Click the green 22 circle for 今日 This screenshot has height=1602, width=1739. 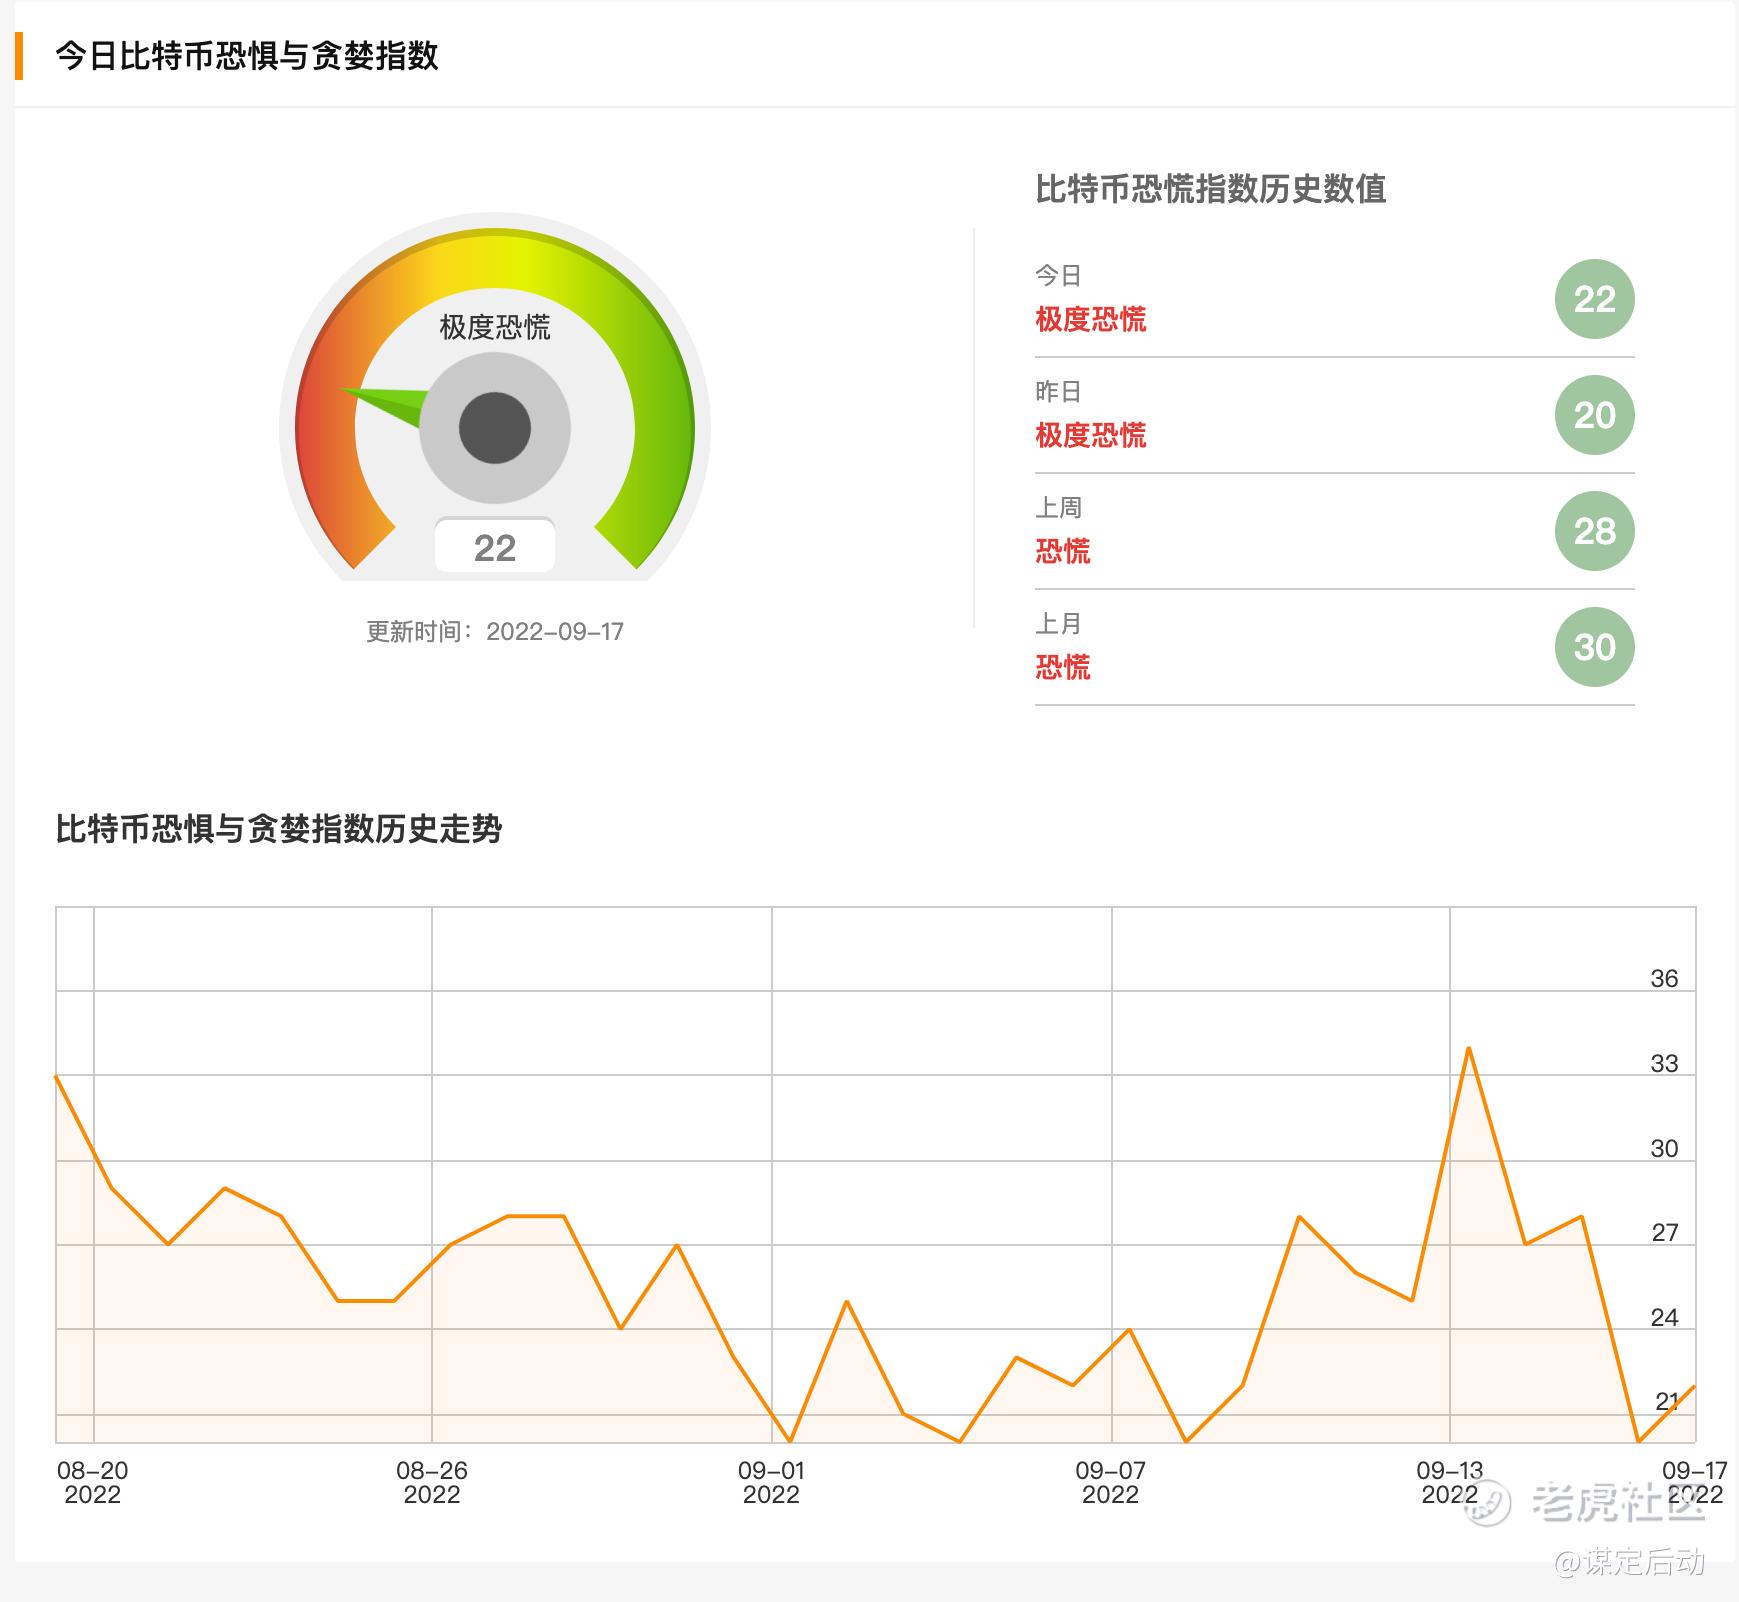click(1594, 299)
